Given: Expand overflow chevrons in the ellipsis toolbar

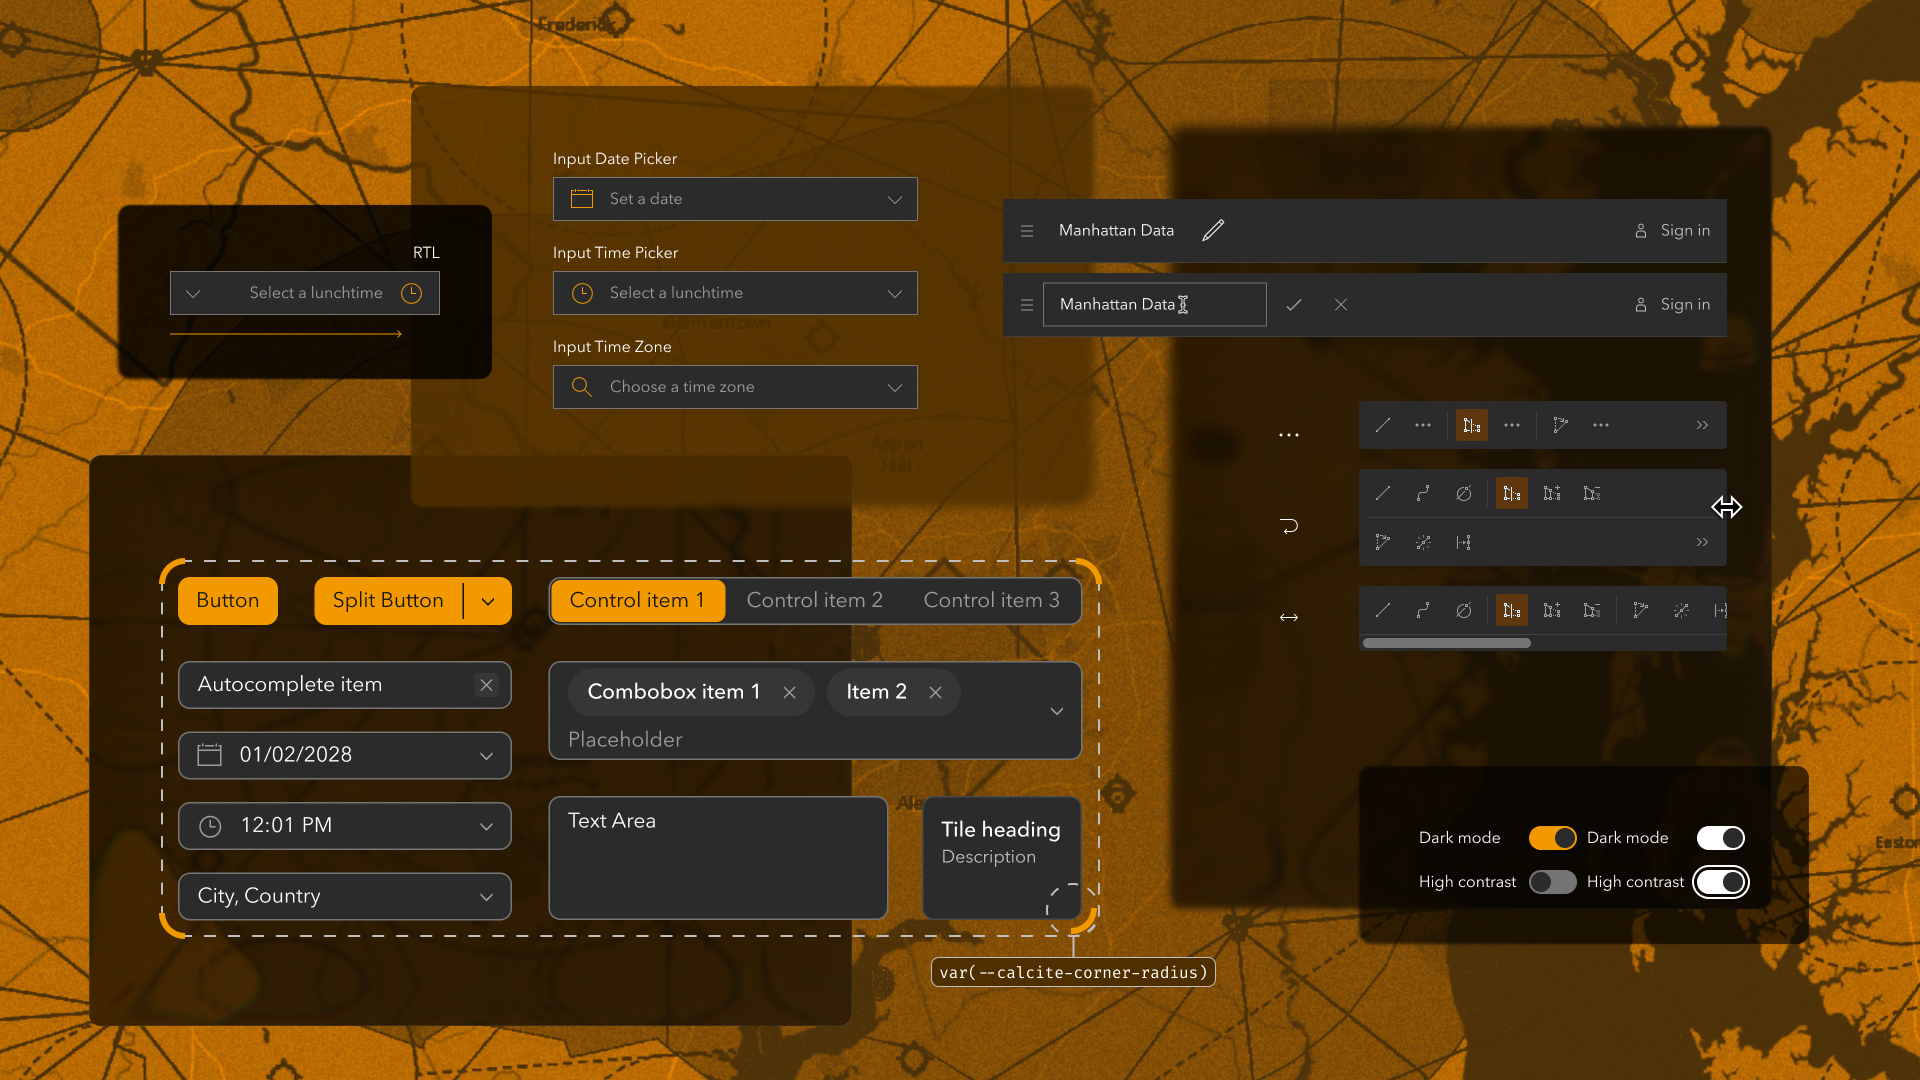Looking at the screenshot, I should pos(1702,425).
